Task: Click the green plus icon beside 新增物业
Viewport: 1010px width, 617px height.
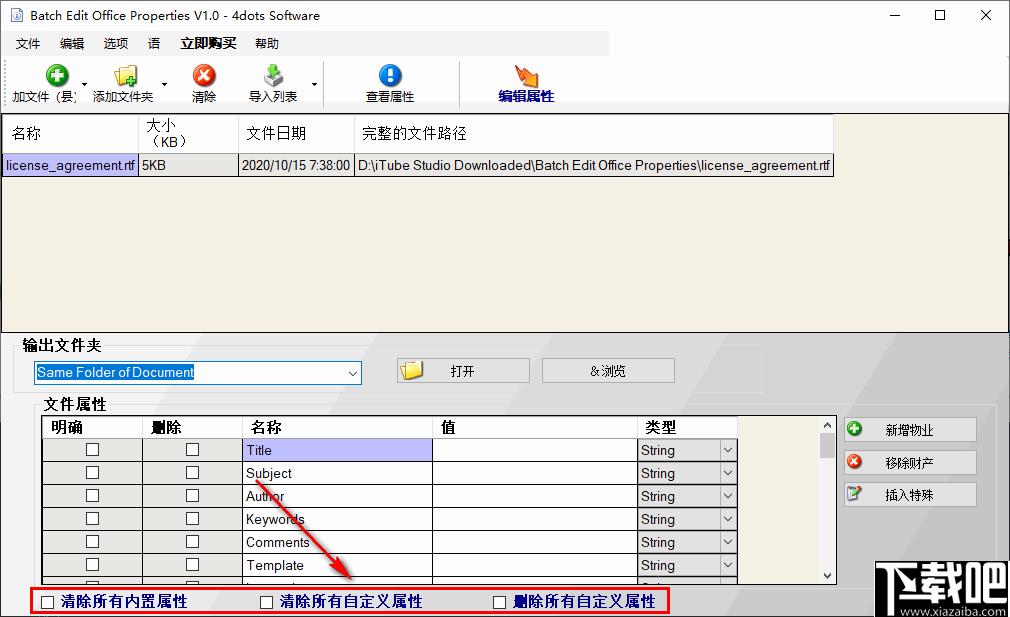Action: tap(854, 428)
